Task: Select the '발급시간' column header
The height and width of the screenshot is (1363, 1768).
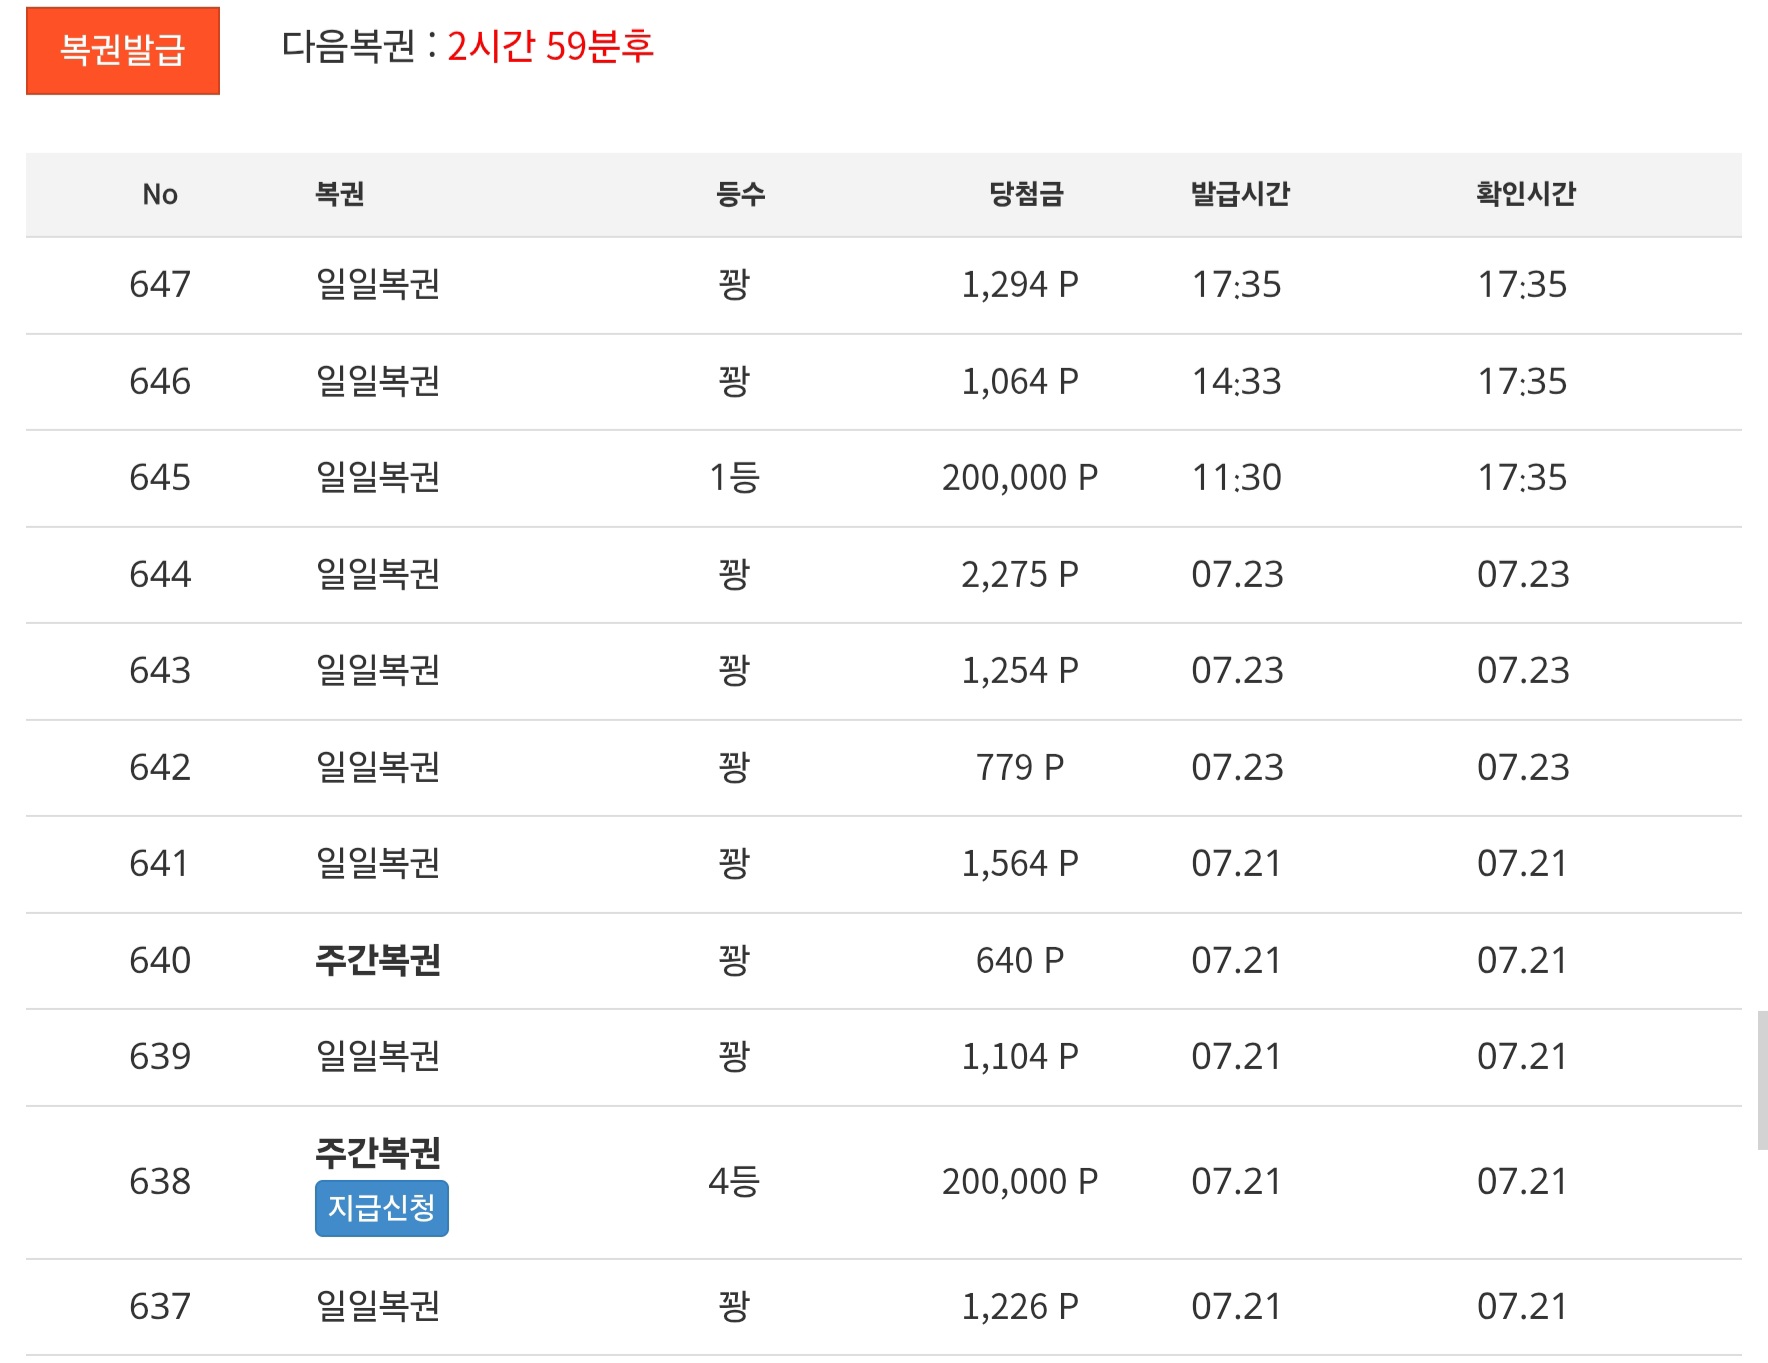Action: coord(1240,193)
